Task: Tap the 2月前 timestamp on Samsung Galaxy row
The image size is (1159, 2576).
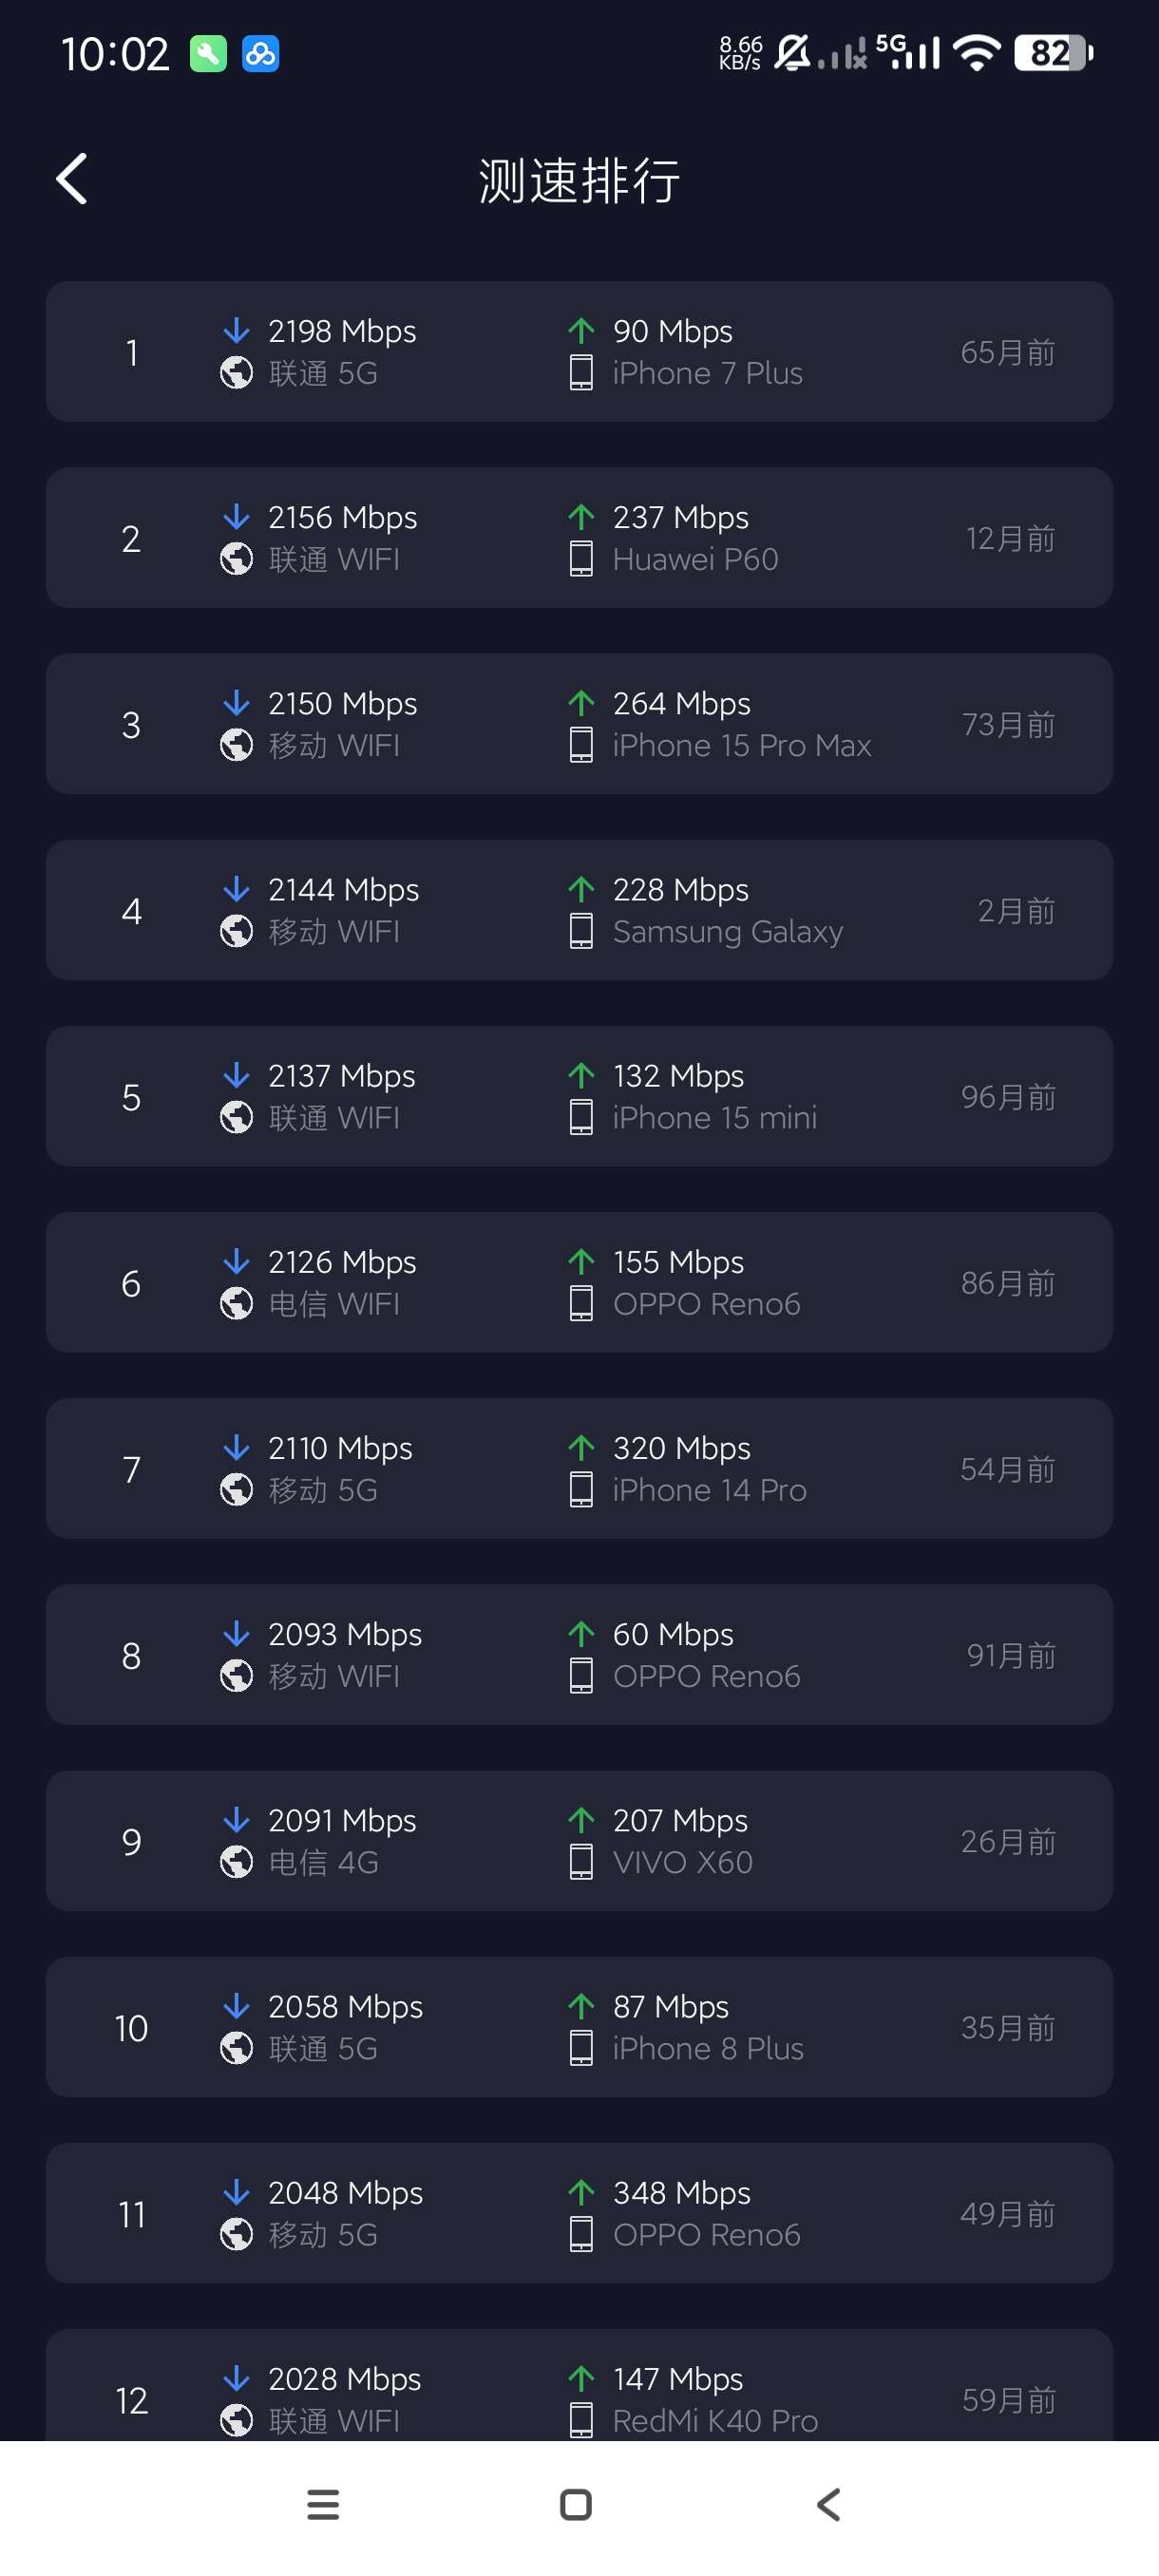Action: point(1015,911)
